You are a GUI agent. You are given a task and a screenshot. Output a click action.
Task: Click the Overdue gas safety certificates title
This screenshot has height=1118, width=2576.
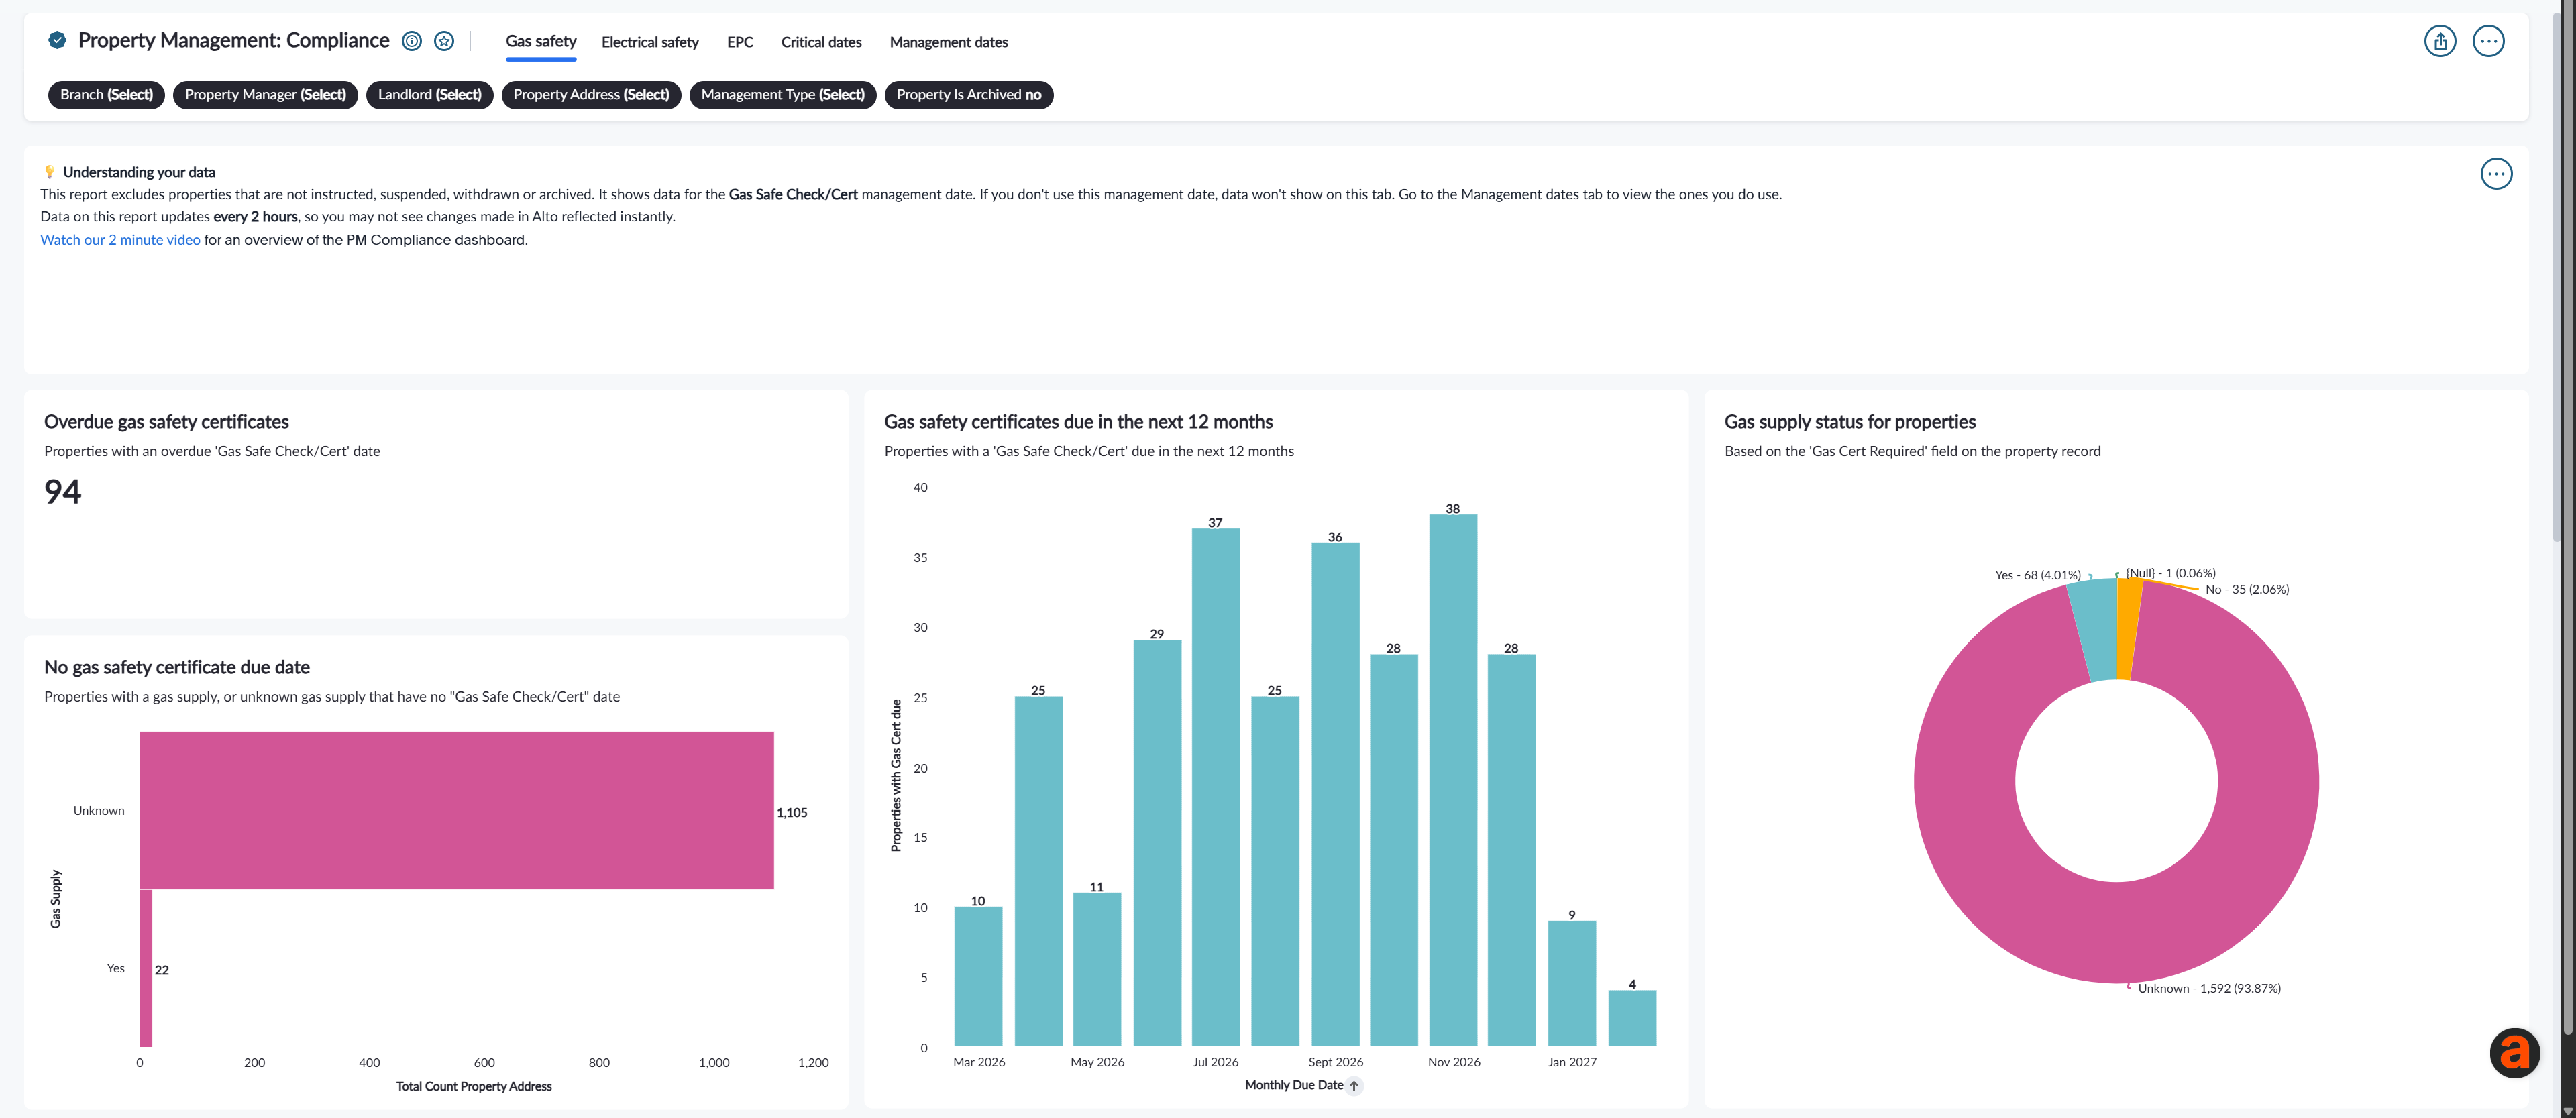[x=166, y=422]
